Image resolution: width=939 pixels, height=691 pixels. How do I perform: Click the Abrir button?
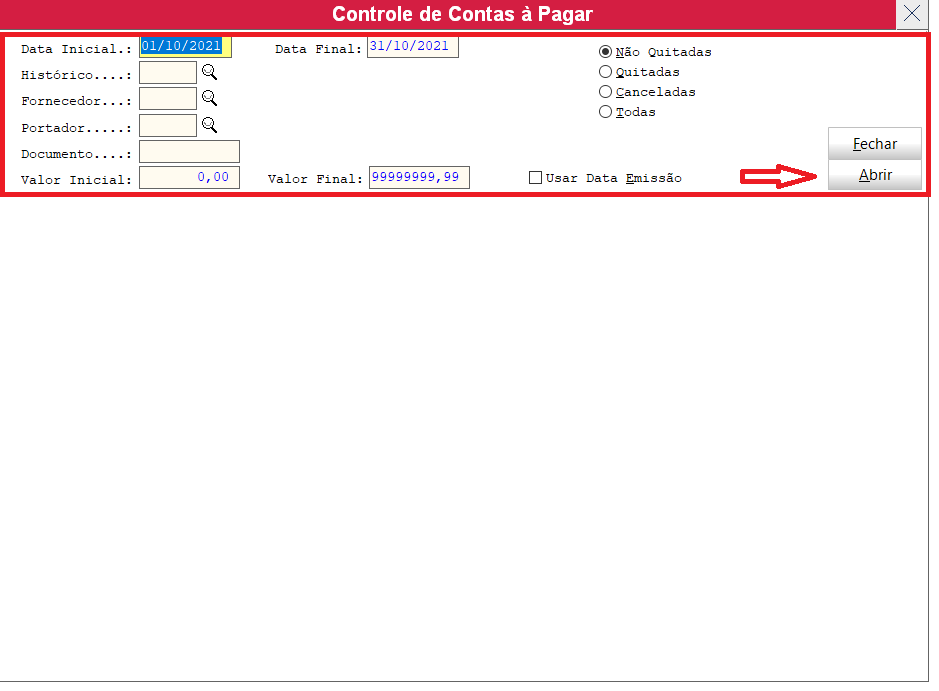pos(875,175)
